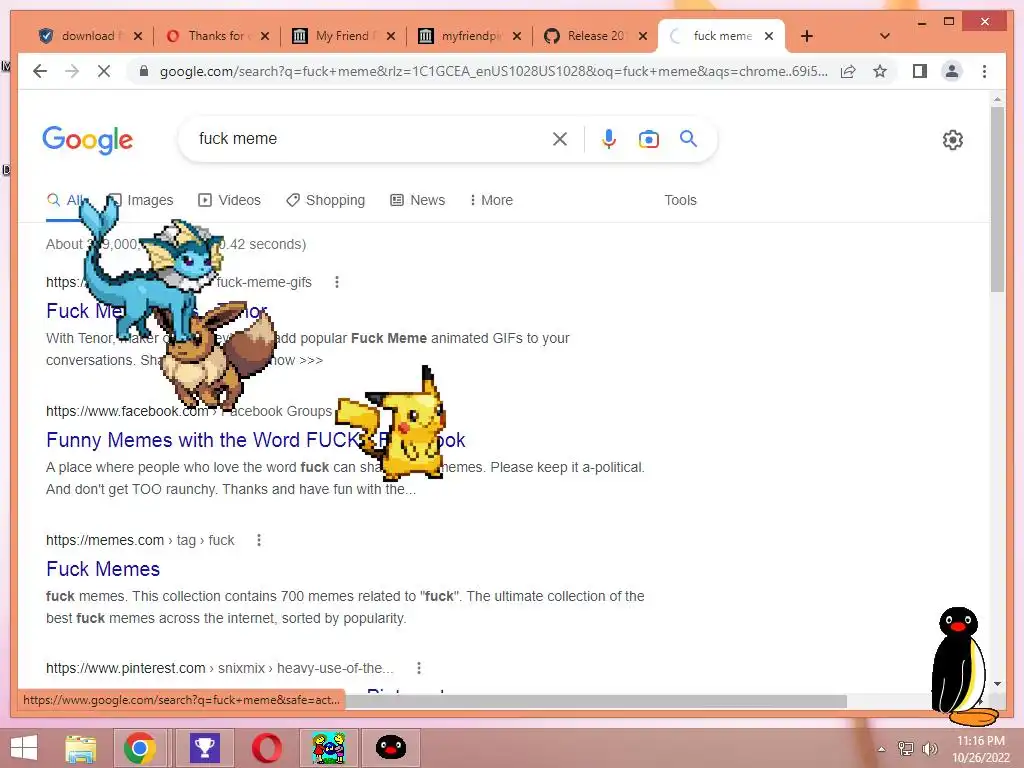Open the Chrome side panel icon
Image resolution: width=1024 pixels, height=768 pixels.
pos(920,71)
